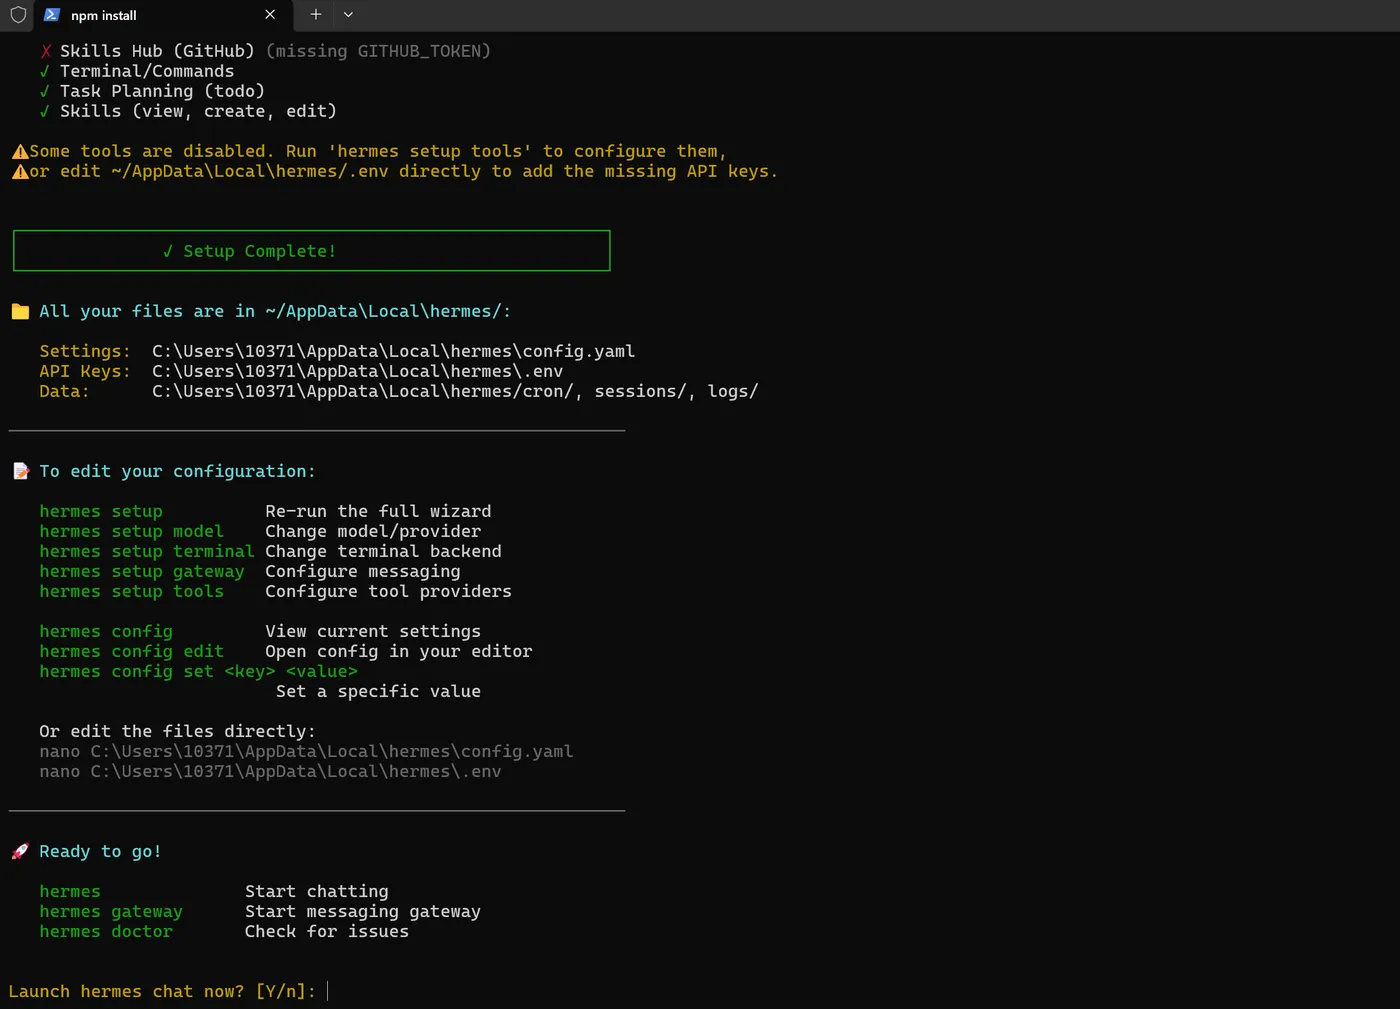The height and width of the screenshot is (1009, 1400).
Task: Click the shield icon in title bar
Action: point(18,15)
